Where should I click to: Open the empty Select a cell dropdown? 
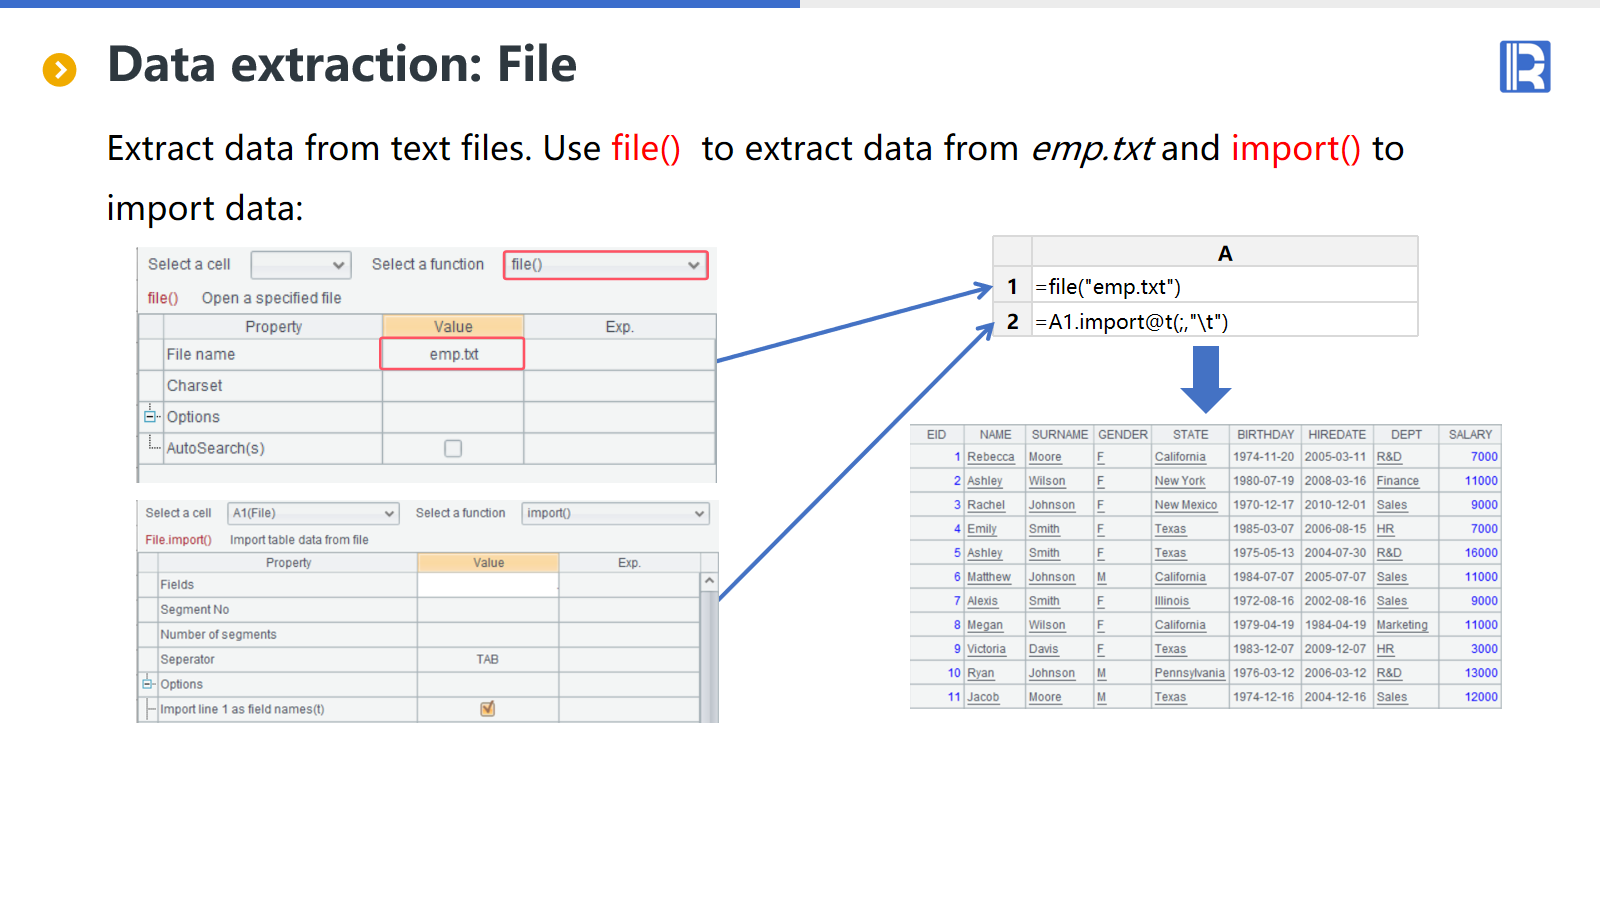(x=338, y=265)
